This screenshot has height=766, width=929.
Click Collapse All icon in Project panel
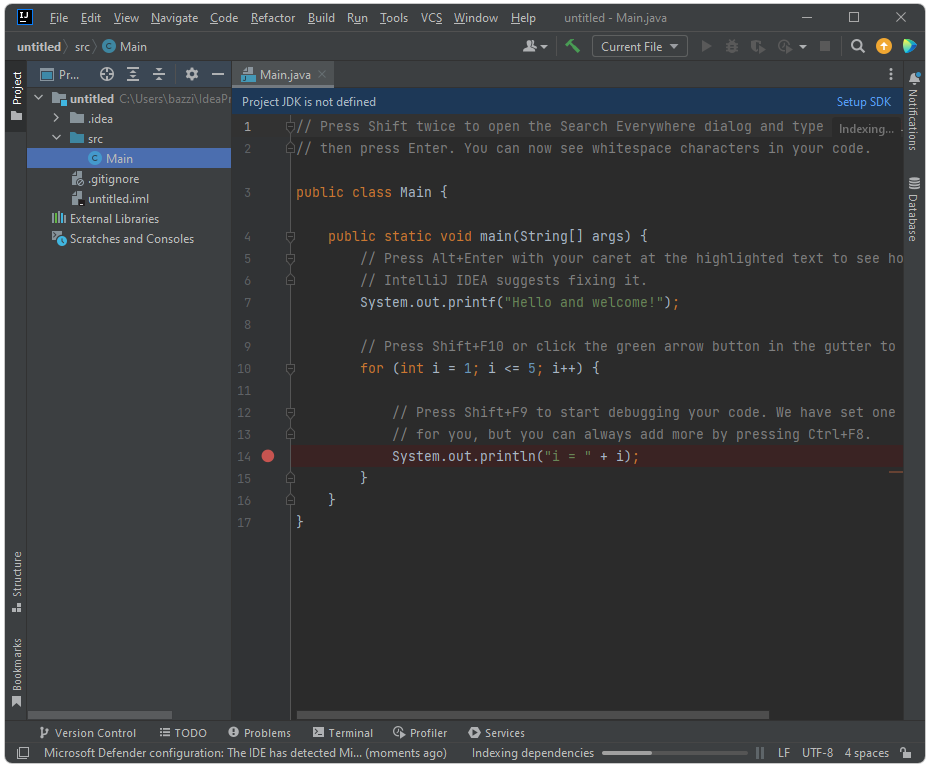tap(159, 74)
